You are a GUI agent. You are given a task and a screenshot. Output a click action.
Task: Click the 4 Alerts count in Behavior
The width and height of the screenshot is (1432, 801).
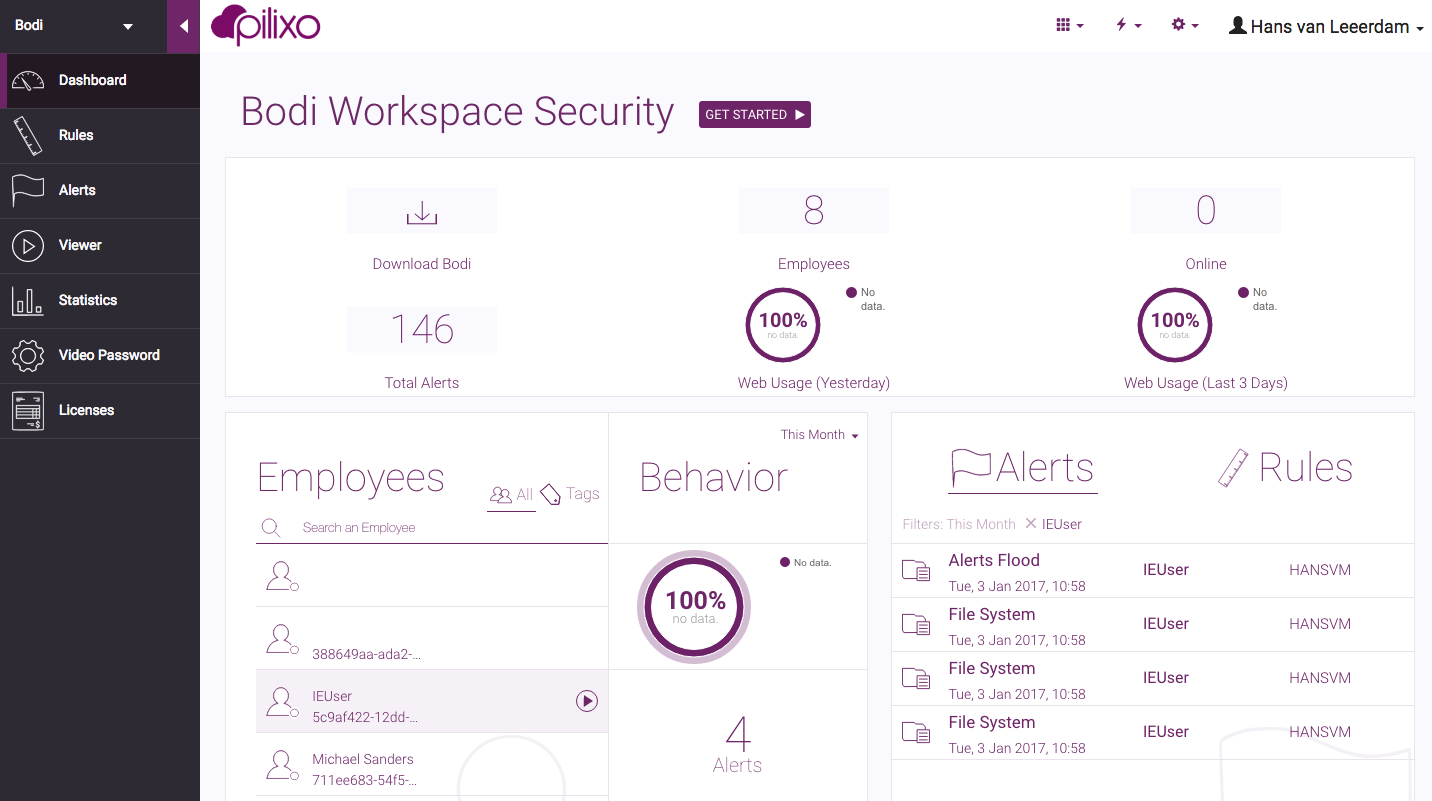tap(738, 735)
